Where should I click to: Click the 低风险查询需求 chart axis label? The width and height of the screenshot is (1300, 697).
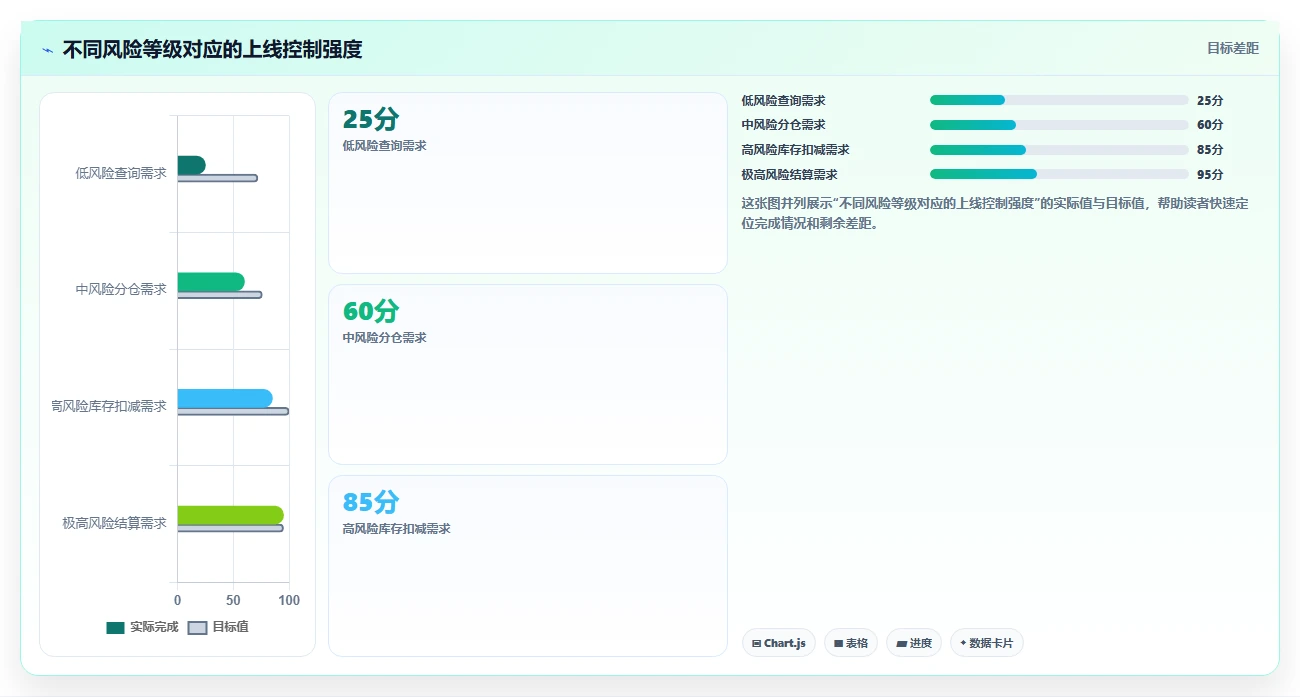click(121, 173)
